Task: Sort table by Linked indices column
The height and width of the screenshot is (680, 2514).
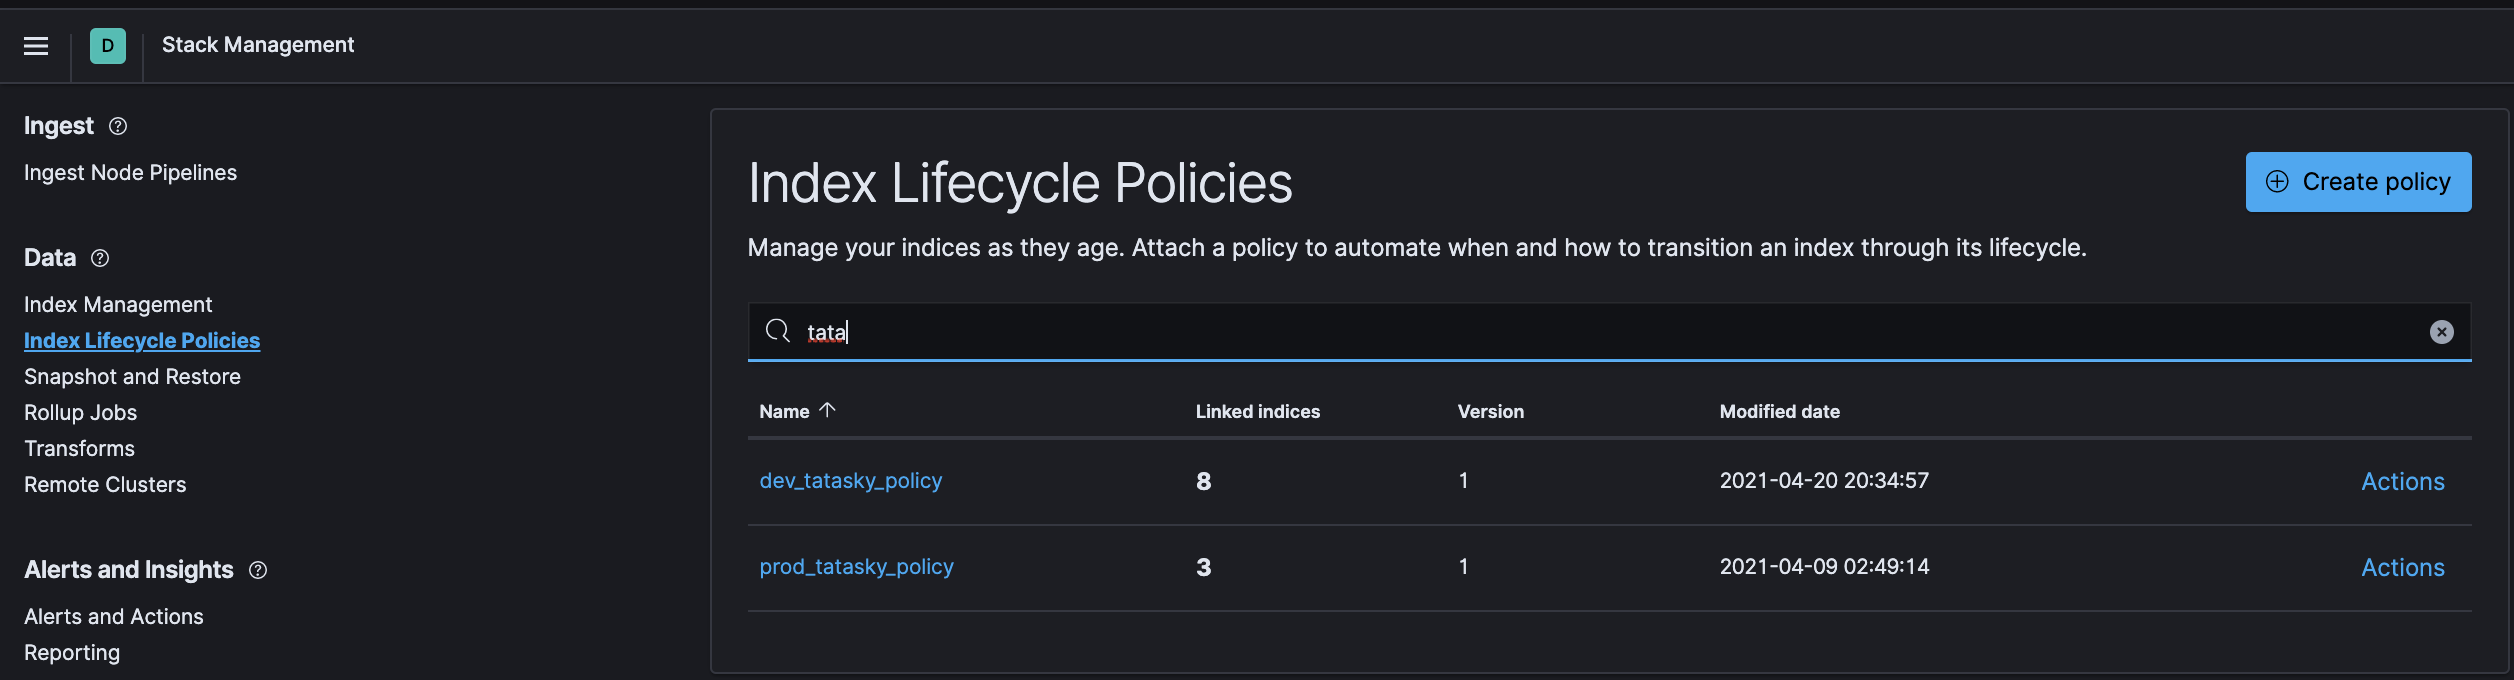Action: (x=1257, y=412)
